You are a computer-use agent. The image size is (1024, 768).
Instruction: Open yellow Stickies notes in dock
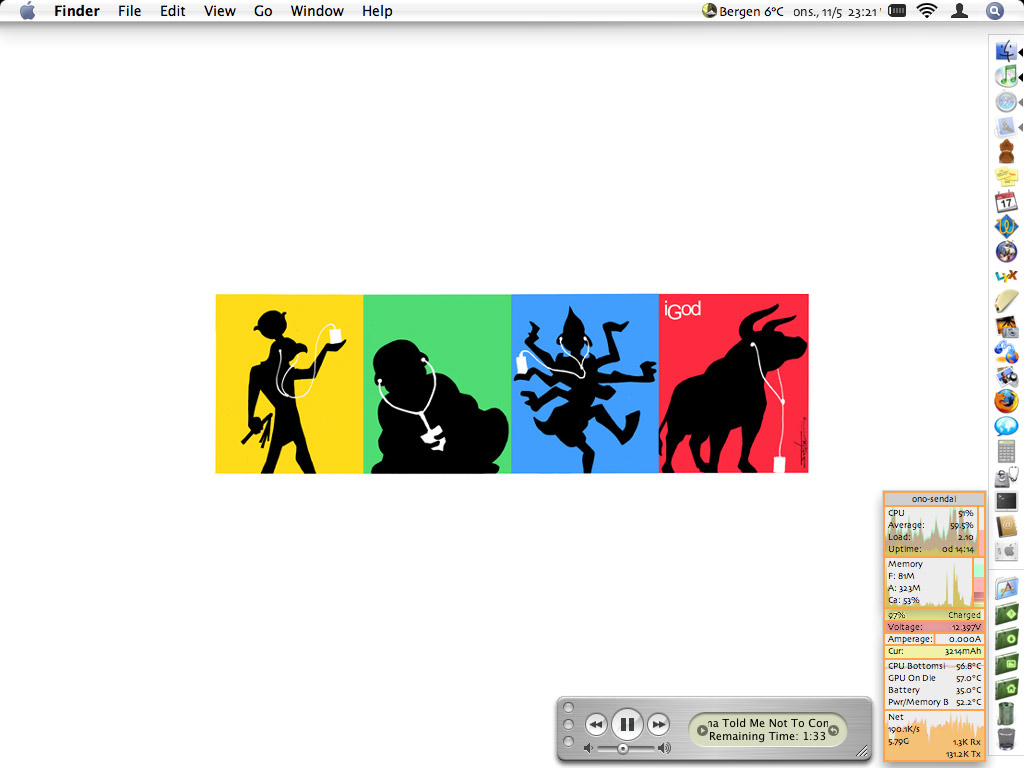tap(1006, 176)
